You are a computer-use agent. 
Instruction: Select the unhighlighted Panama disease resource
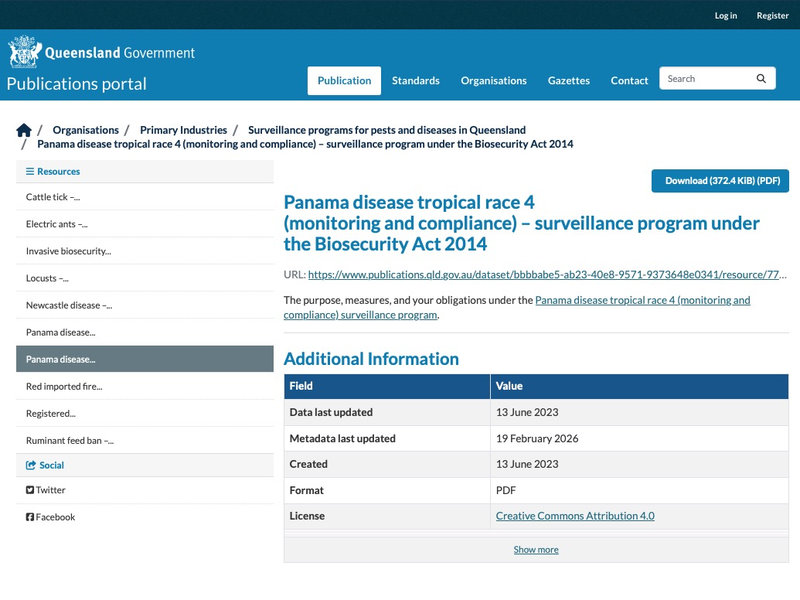pyautogui.click(x=145, y=332)
